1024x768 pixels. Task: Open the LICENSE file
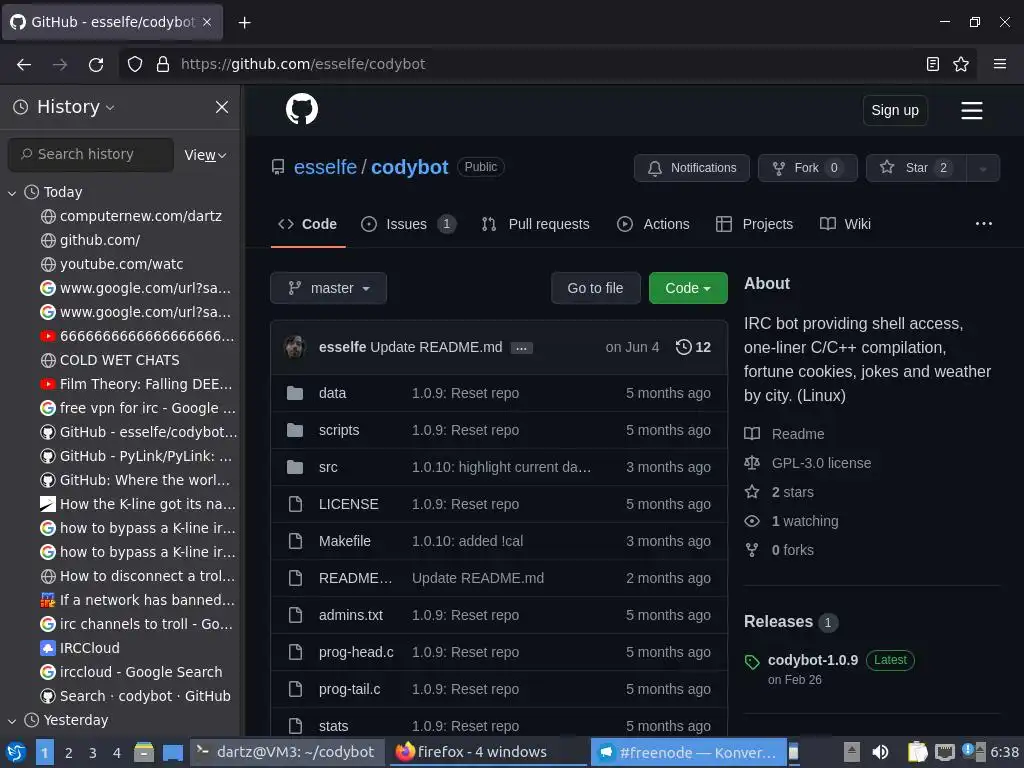point(348,504)
